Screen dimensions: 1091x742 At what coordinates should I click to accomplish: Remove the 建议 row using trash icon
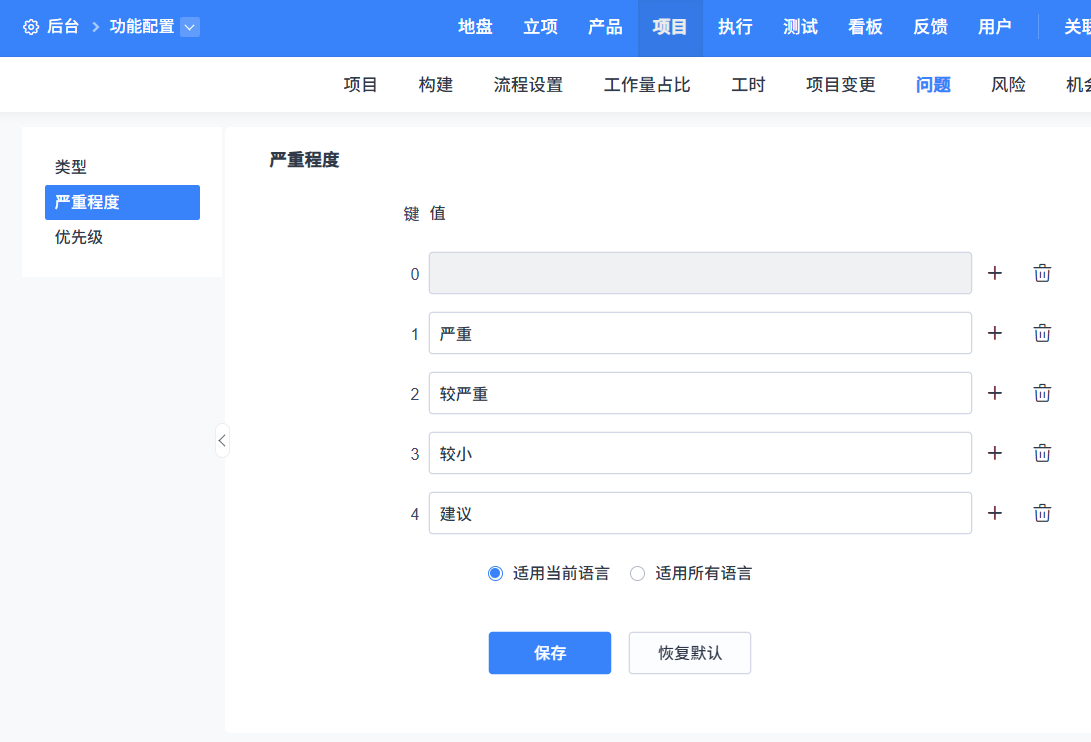click(x=1042, y=513)
